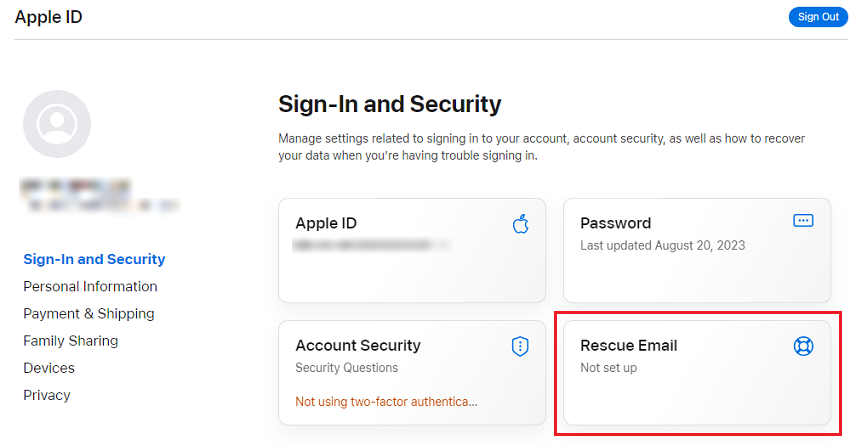Click Apple ID header title

click(48, 17)
